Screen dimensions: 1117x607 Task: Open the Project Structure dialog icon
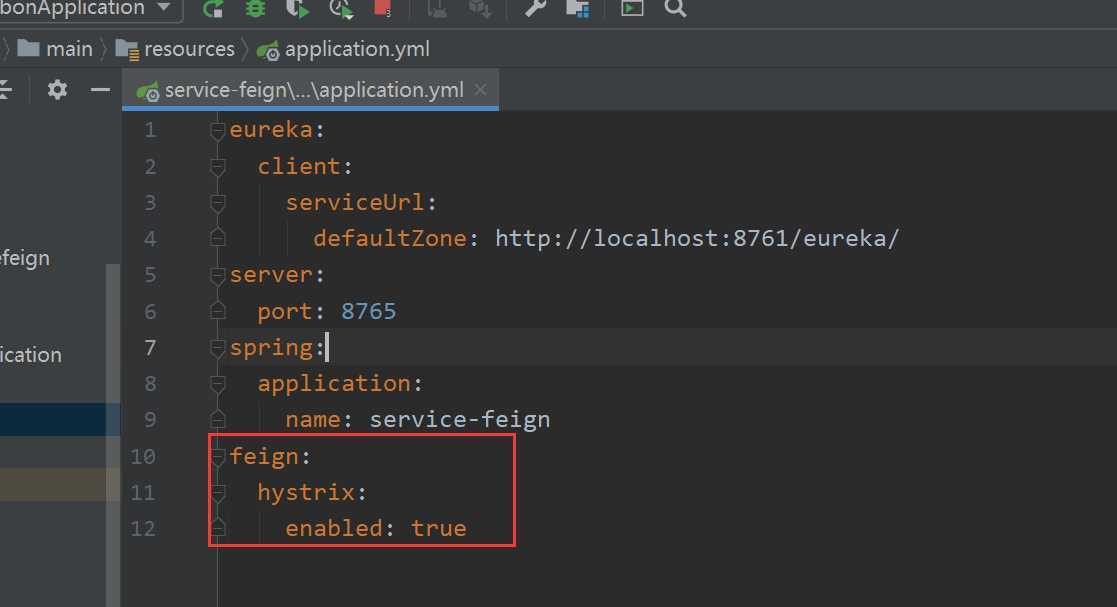point(577,9)
